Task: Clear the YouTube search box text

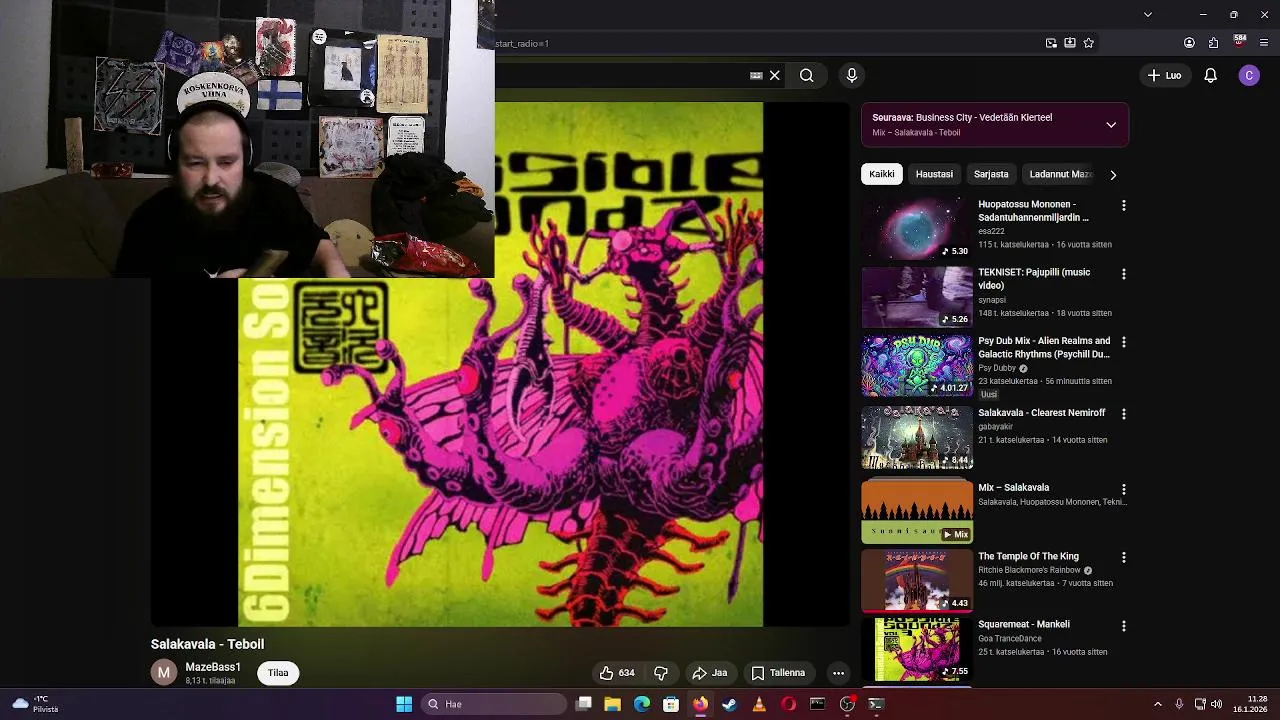Action: [x=774, y=75]
